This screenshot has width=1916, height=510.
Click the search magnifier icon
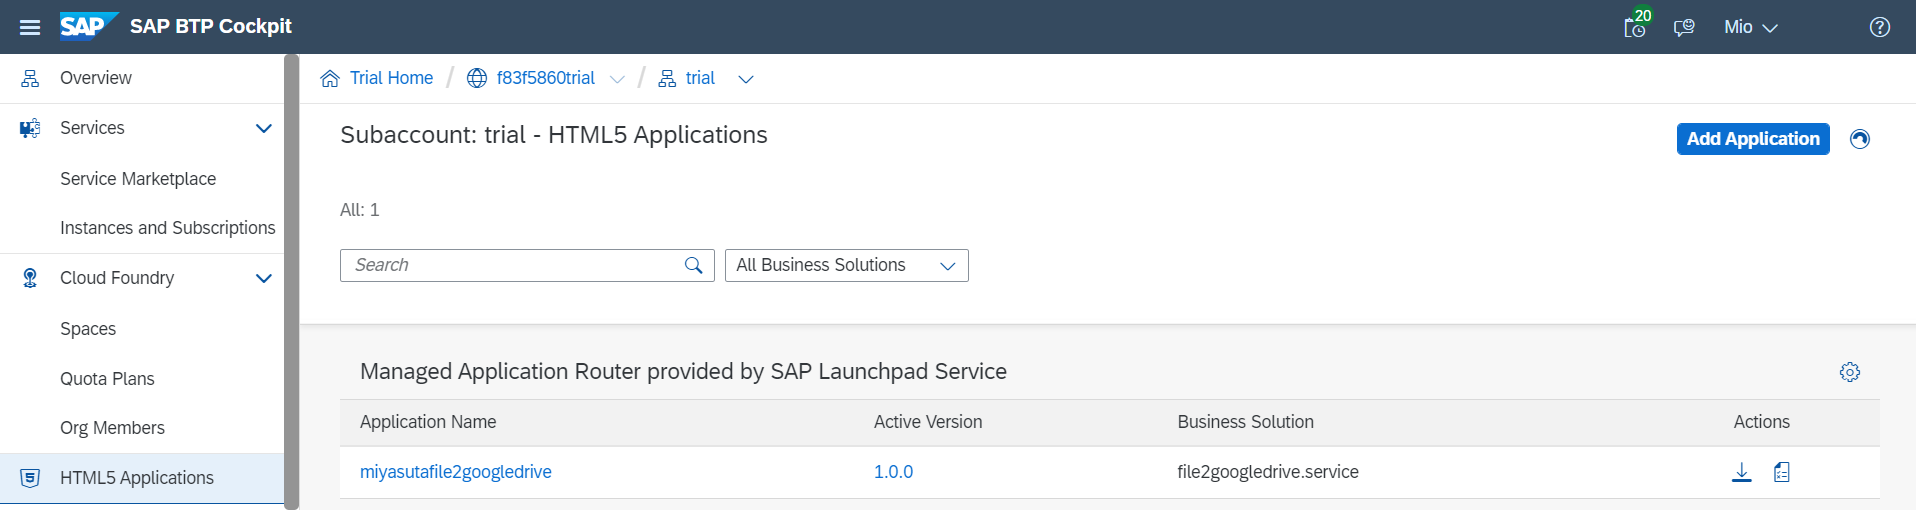point(693,265)
